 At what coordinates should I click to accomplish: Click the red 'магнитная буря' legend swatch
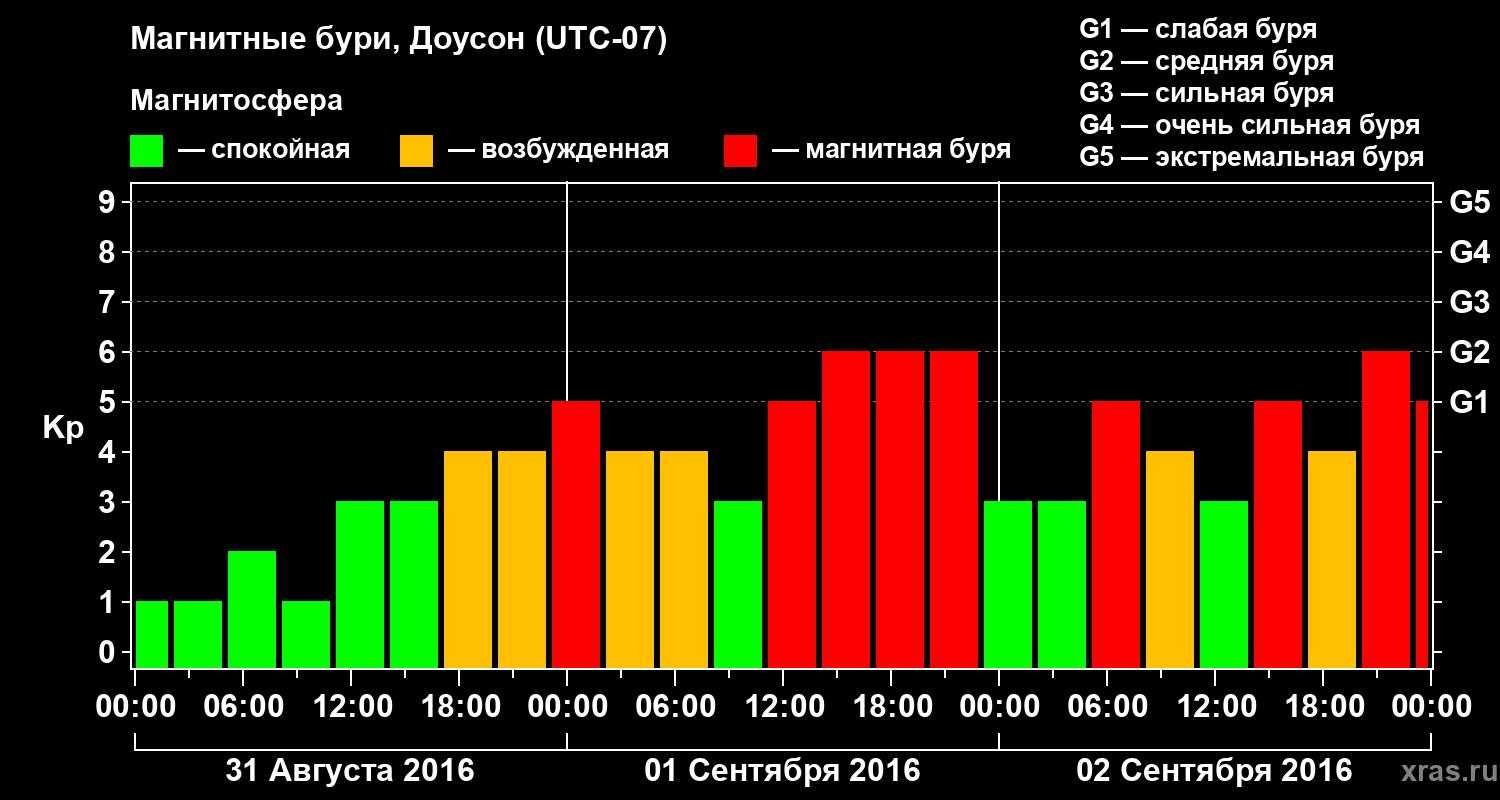[x=740, y=151]
